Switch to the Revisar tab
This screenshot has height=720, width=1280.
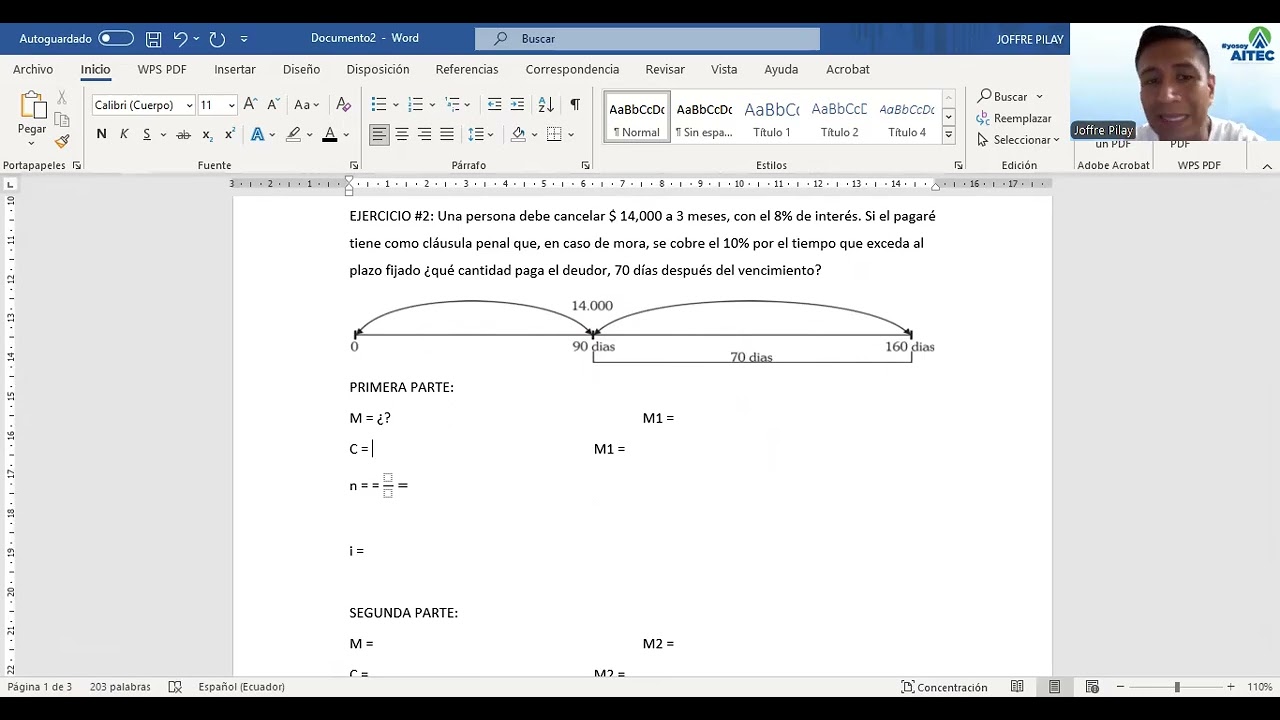click(665, 69)
